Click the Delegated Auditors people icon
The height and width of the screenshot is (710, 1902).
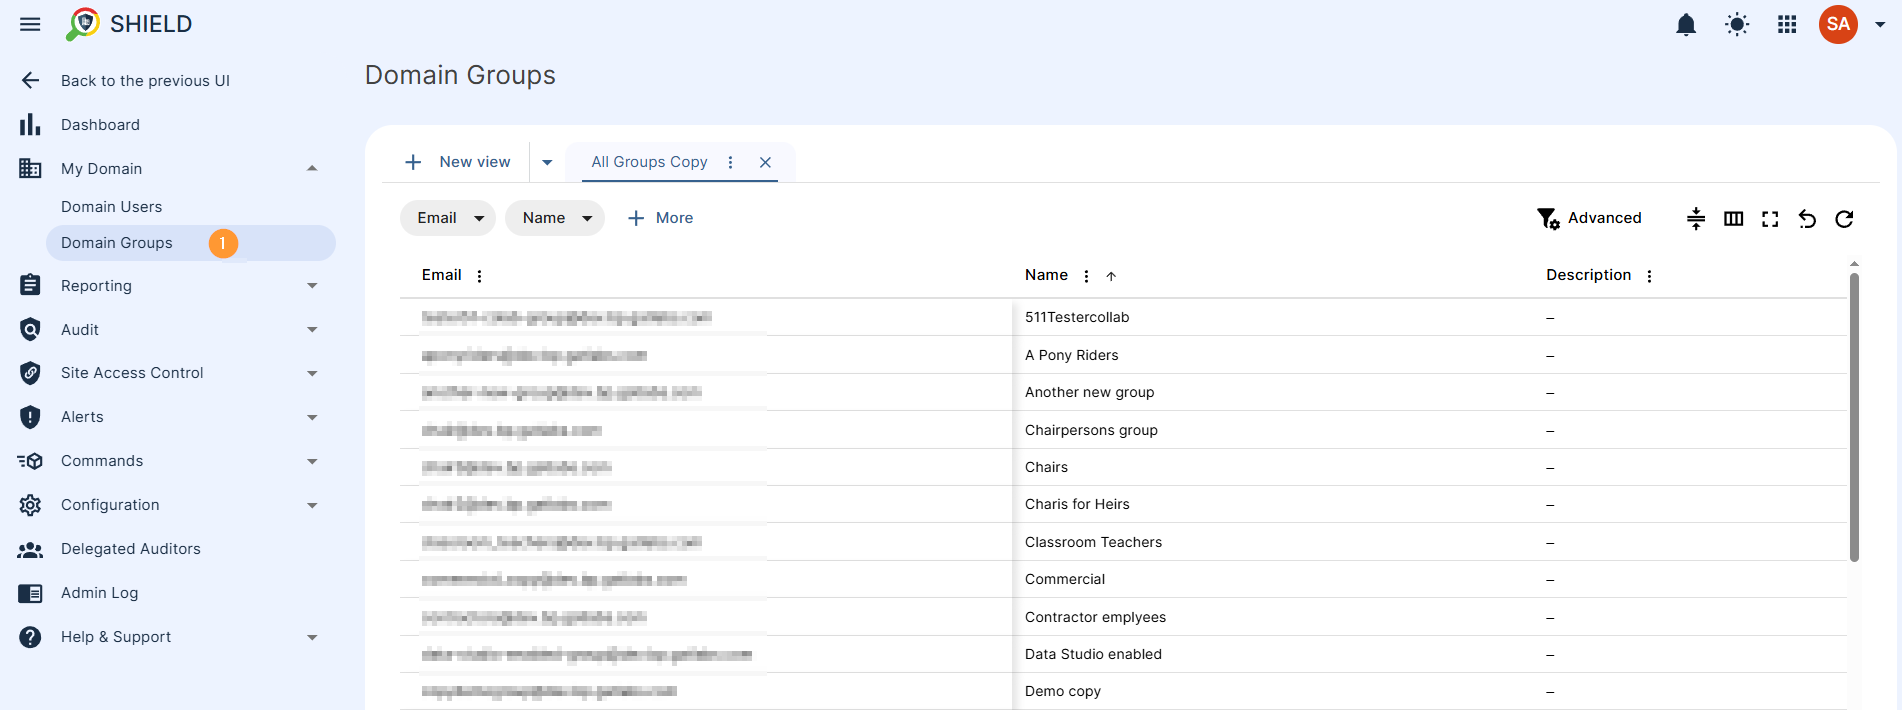point(30,549)
